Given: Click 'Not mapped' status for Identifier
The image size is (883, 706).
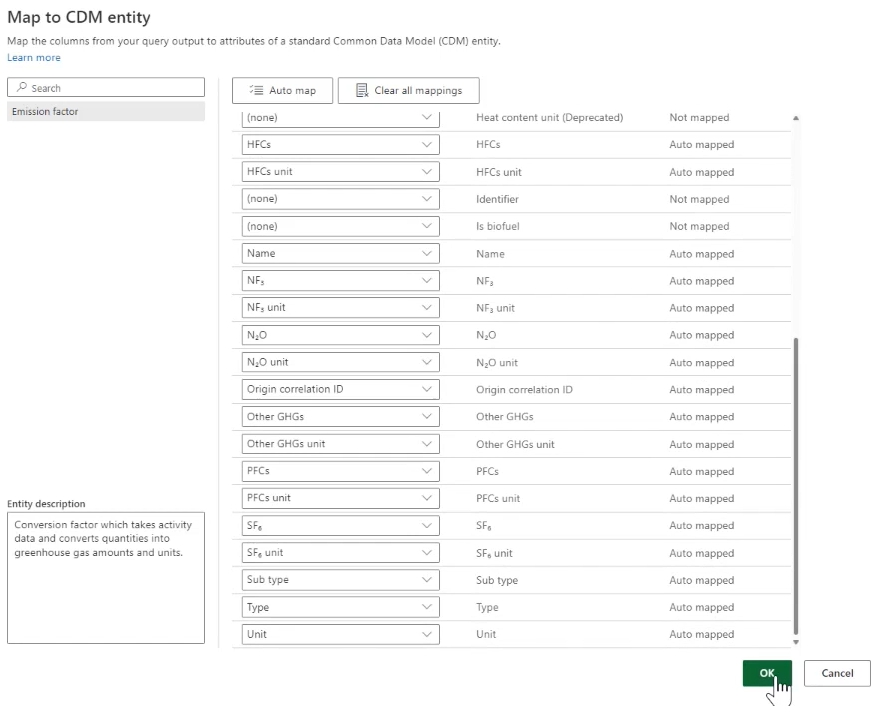Looking at the screenshot, I should click(699, 199).
